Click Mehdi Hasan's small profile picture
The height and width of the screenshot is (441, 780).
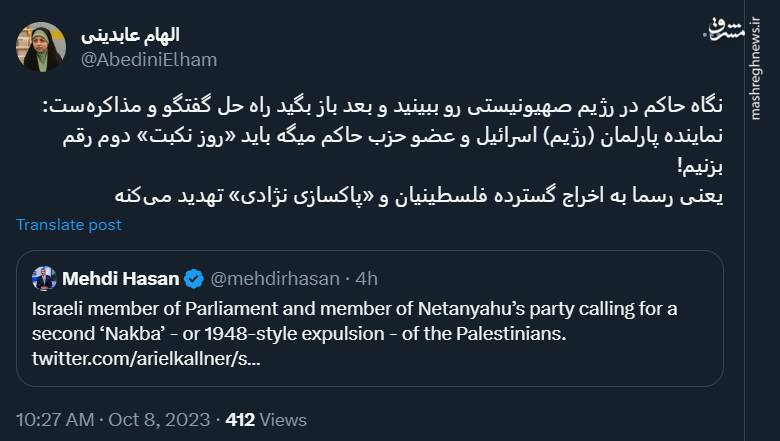coord(44,278)
